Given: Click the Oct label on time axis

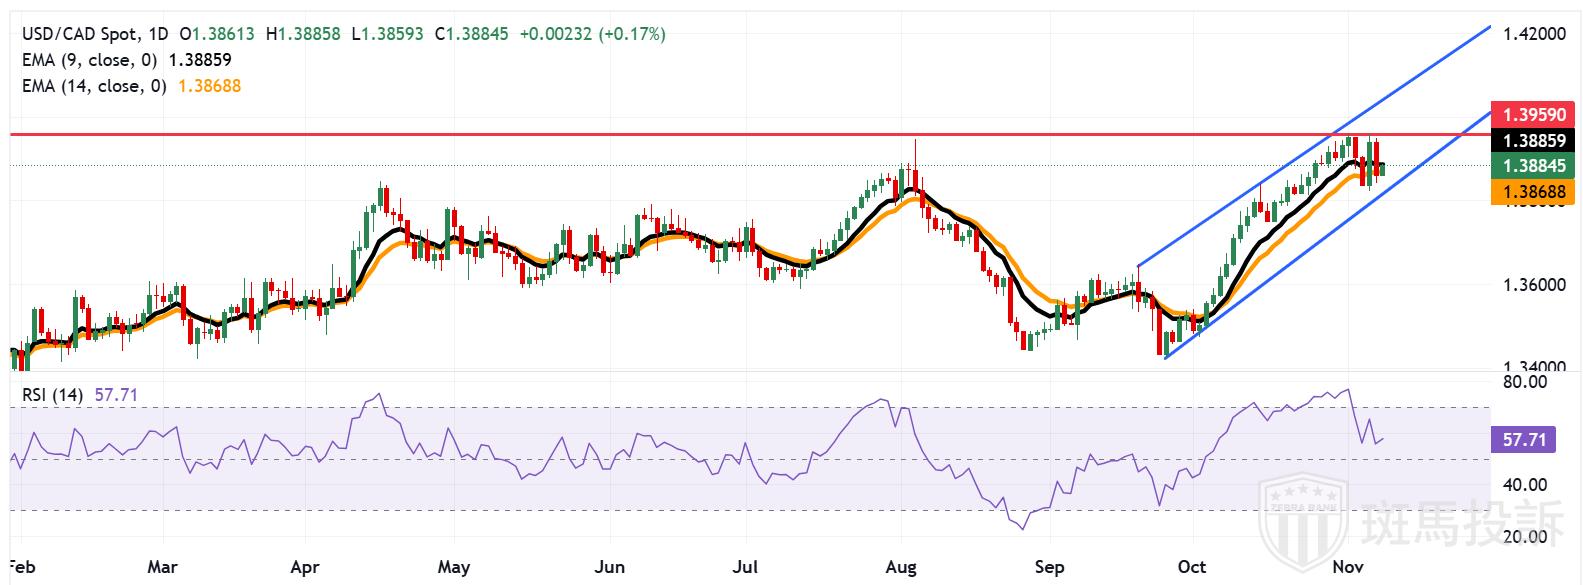Looking at the screenshot, I should [x=1191, y=567].
